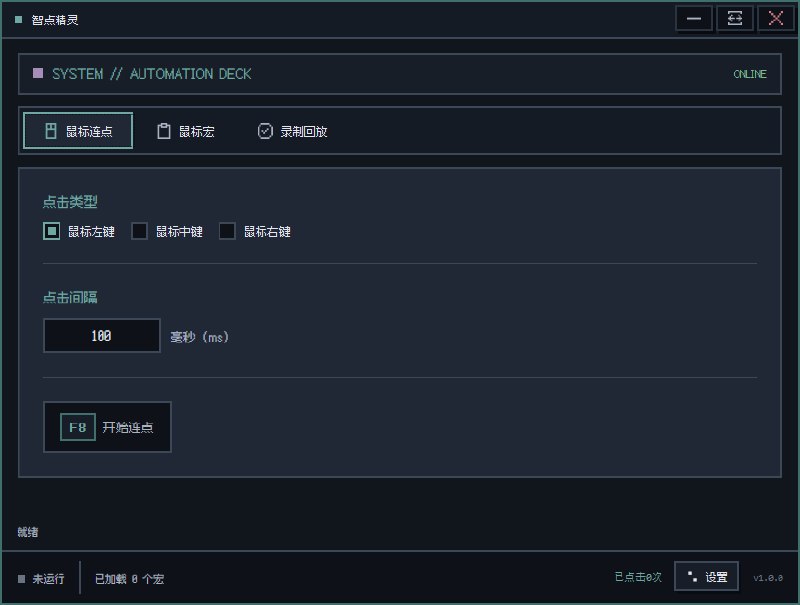Click the SYSTEM // AUTOMATION DECK header
800x605 pixels.
(x=152, y=74)
